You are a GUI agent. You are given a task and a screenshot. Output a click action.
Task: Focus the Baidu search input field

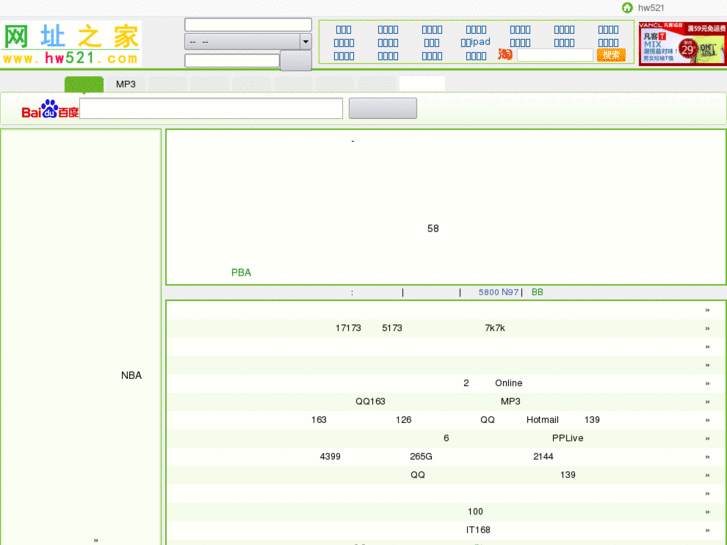(x=211, y=109)
